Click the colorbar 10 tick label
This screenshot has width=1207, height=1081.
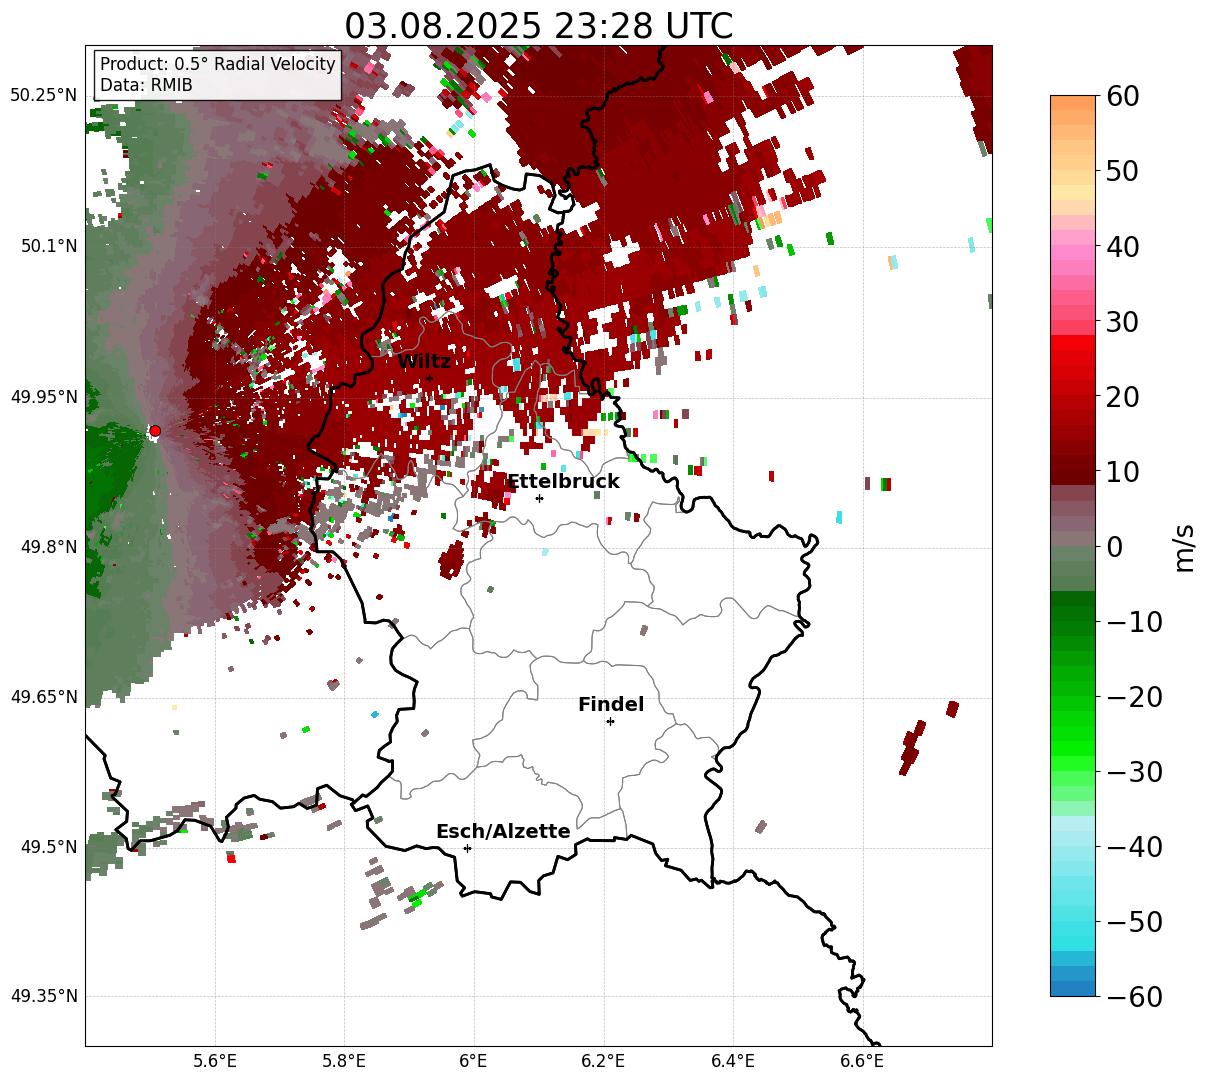coord(1122,471)
